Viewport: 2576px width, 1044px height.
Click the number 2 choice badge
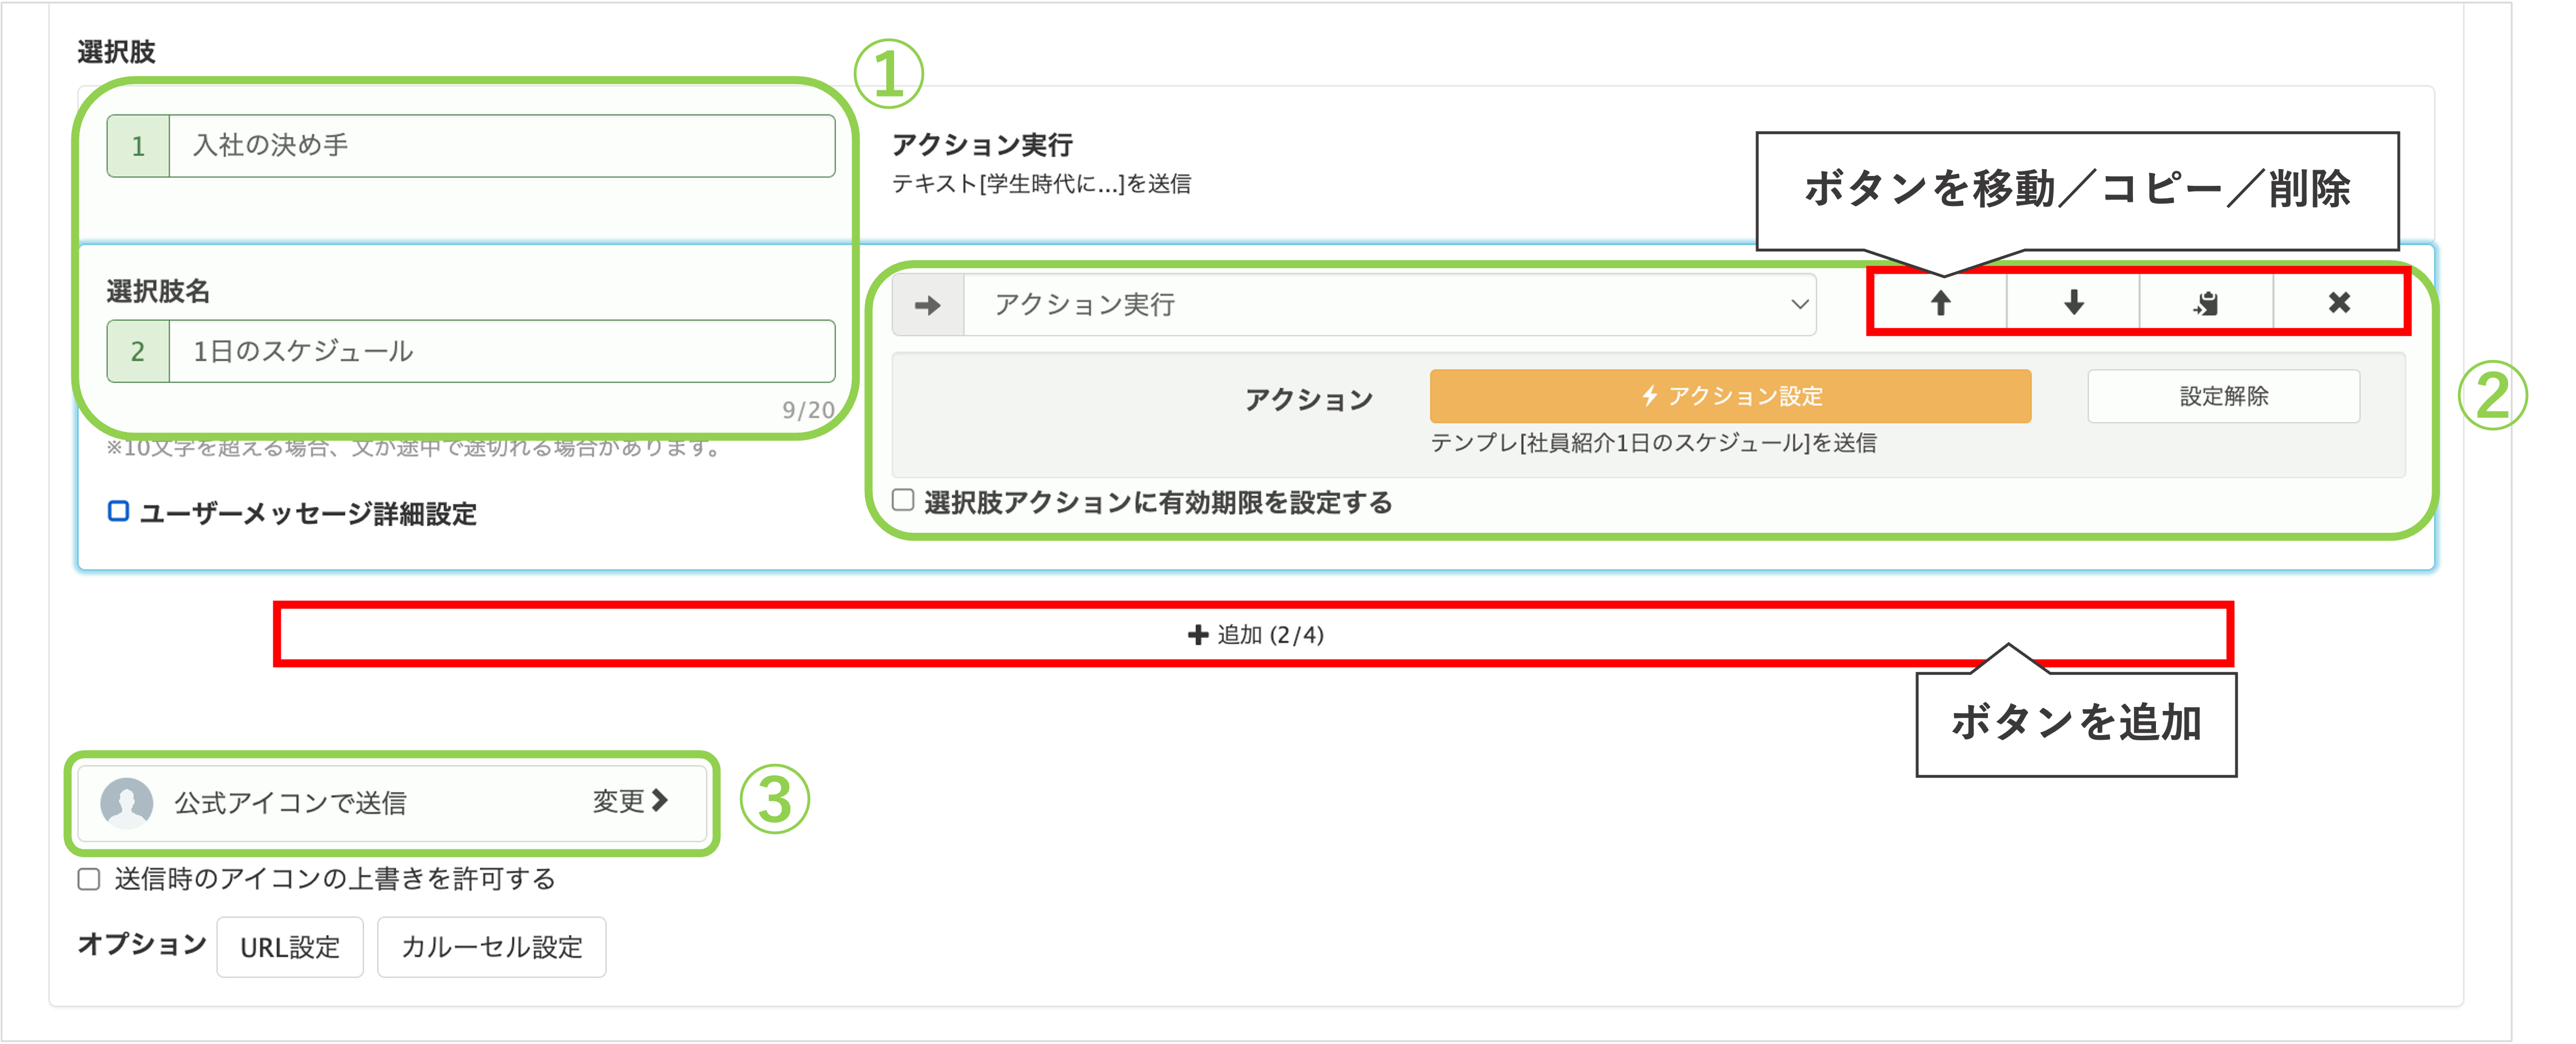point(138,351)
